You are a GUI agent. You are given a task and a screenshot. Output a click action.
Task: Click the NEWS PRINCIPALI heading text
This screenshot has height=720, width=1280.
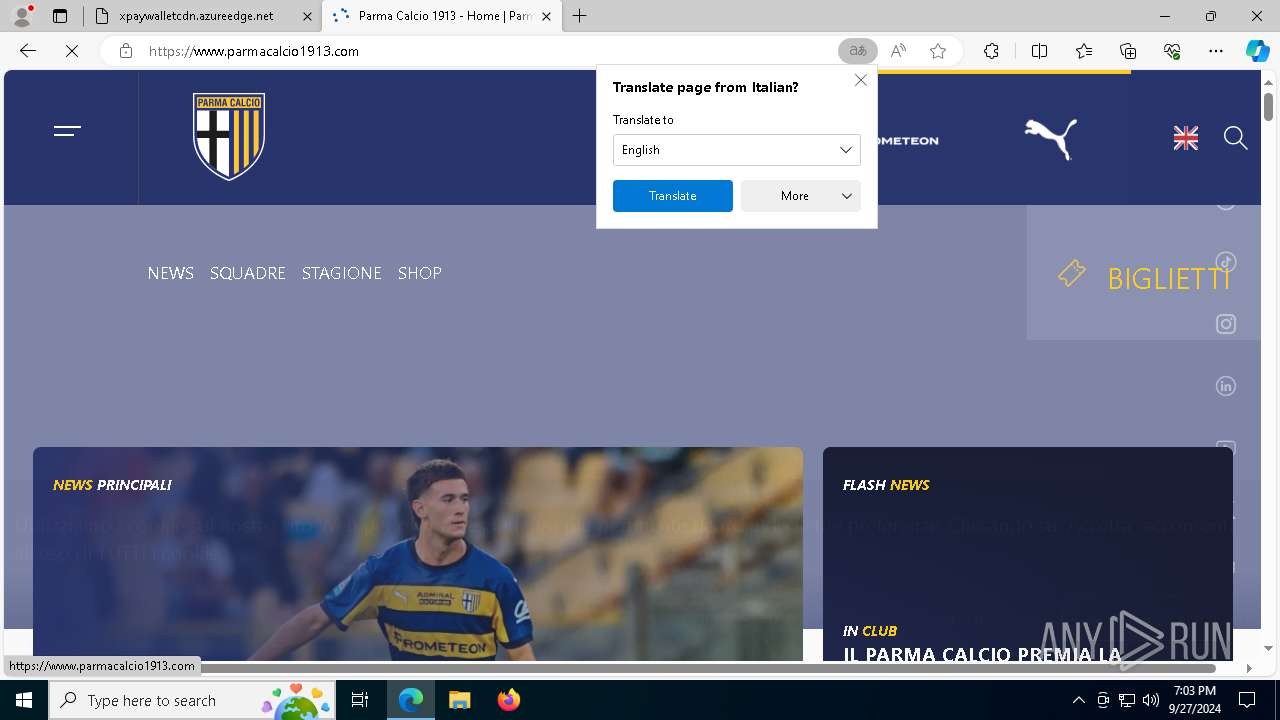[x=112, y=485]
